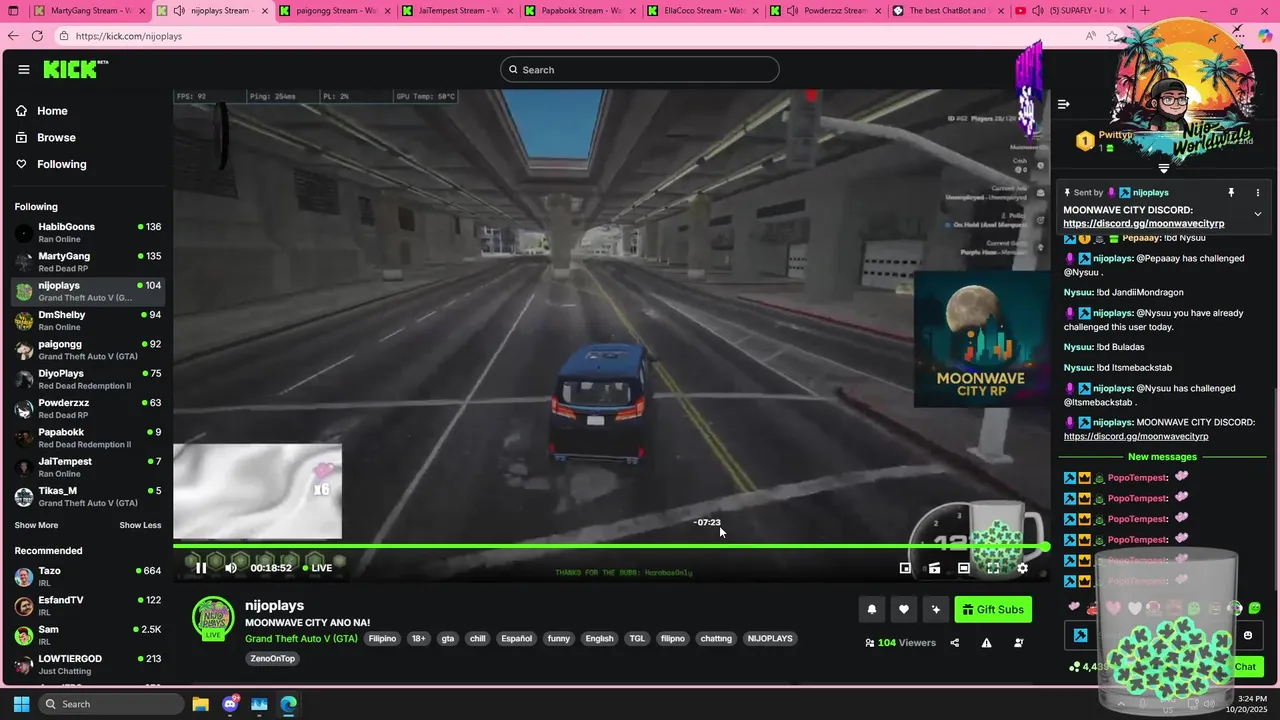Expand the pinned message chevron
This screenshot has width=1280, height=720.
(1258, 214)
